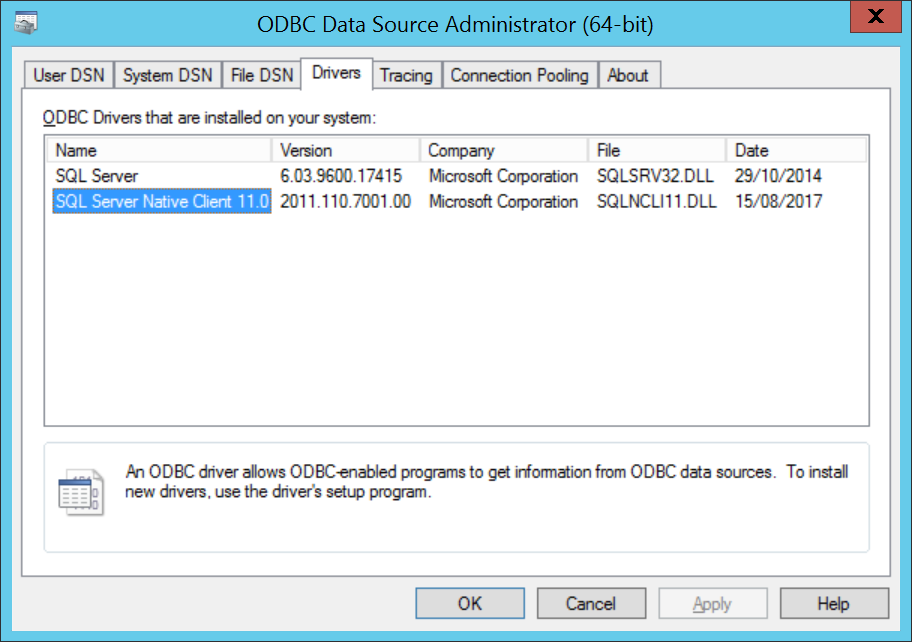Sort by the Company column header
This screenshot has height=642, width=912.
(x=503, y=151)
